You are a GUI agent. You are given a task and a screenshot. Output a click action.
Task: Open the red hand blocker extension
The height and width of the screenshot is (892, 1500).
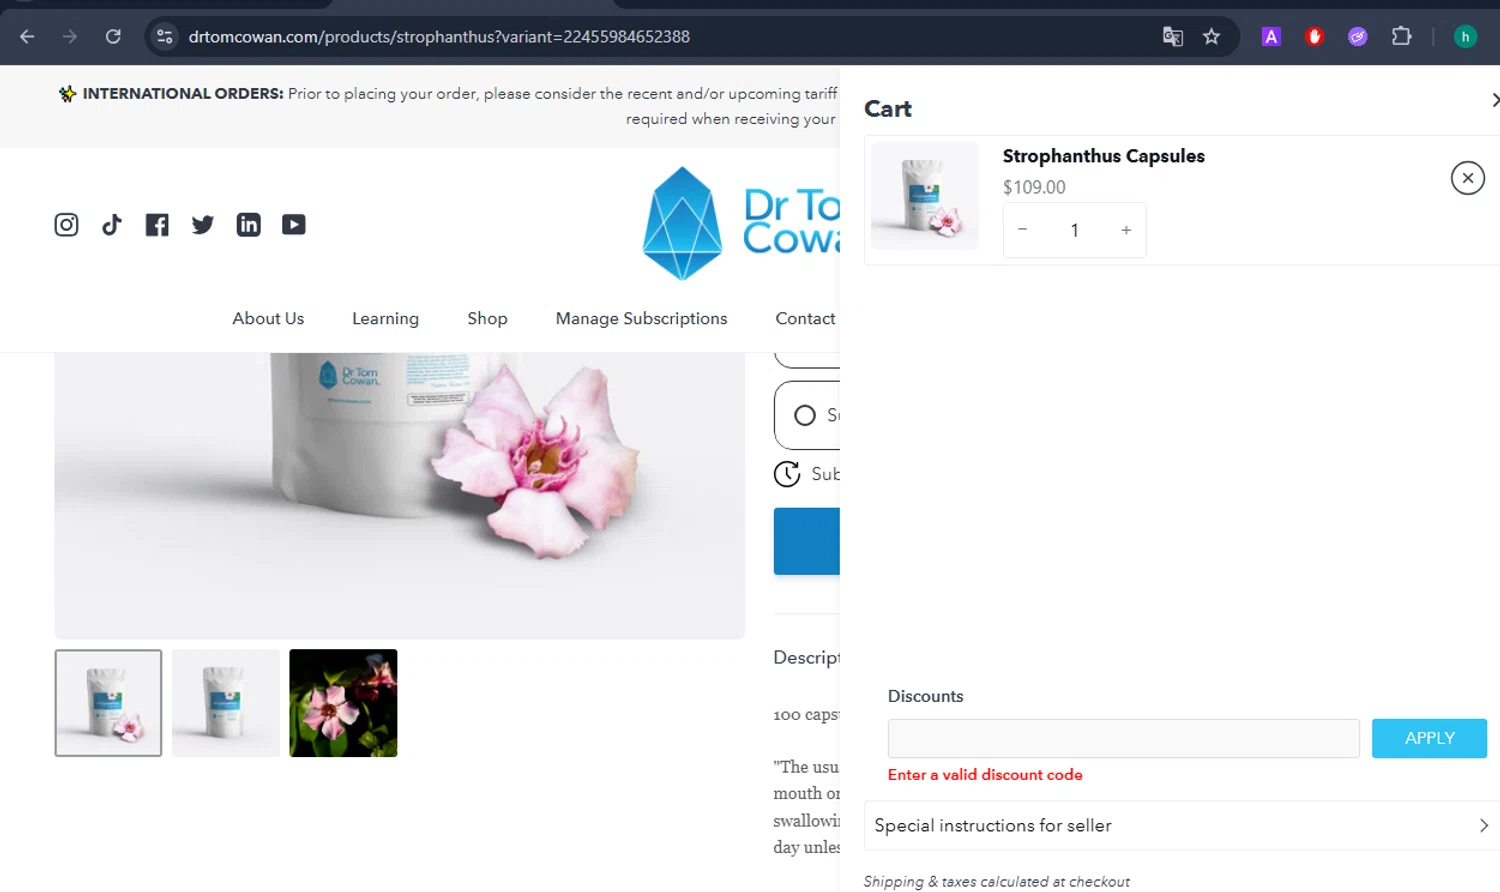[x=1314, y=37]
